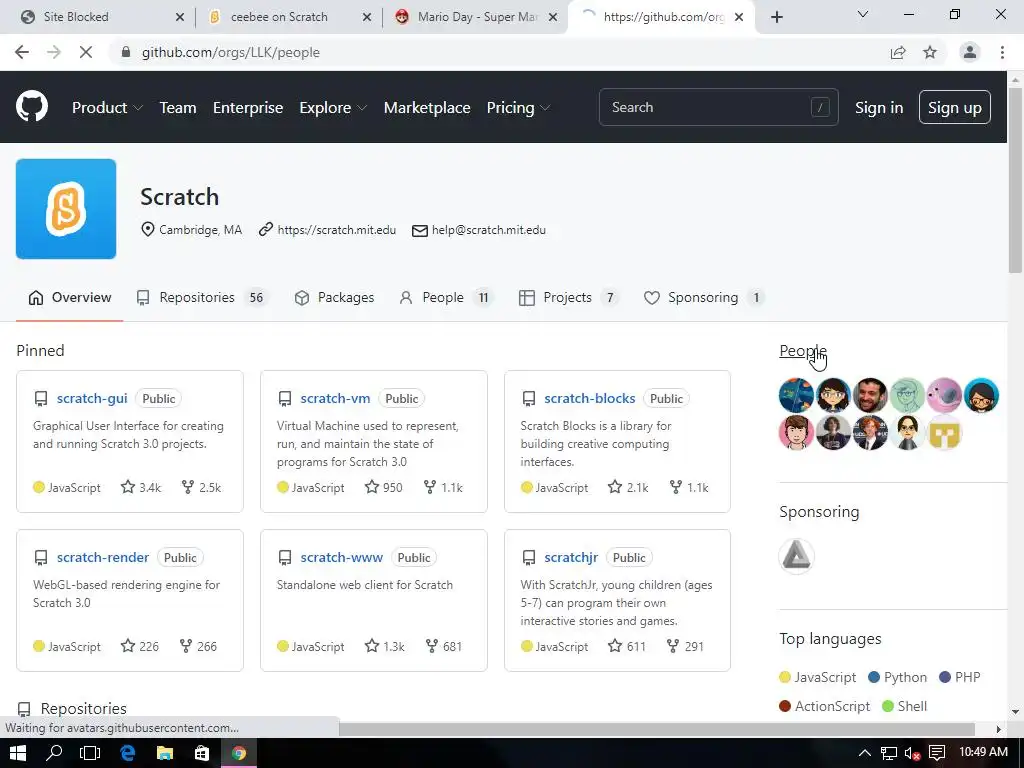1024x768 pixels.
Task: Click the Scratch organization avatar image
Action: click(66, 209)
